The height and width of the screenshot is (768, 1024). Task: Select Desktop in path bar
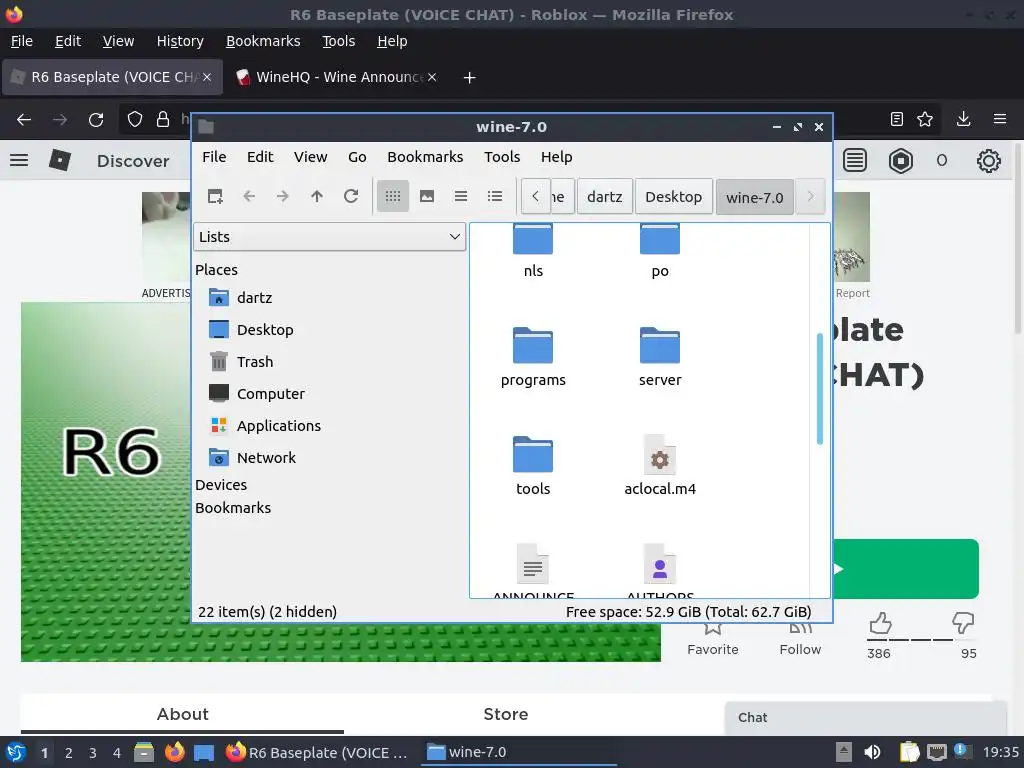pyautogui.click(x=673, y=197)
